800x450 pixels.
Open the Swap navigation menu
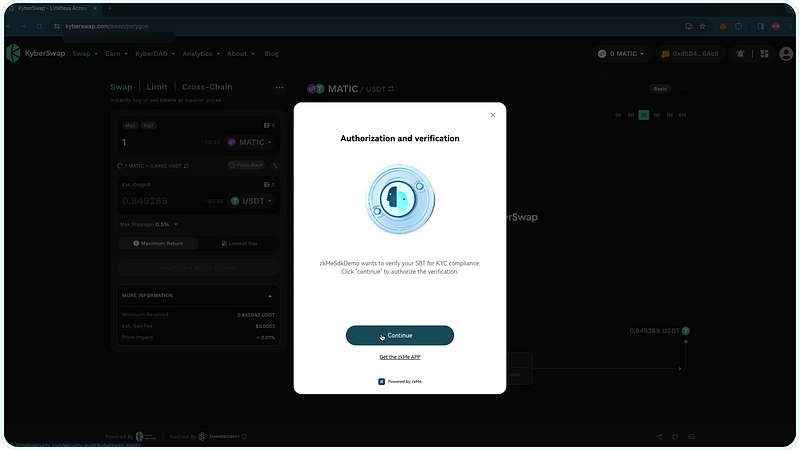[x=85, y=54]
